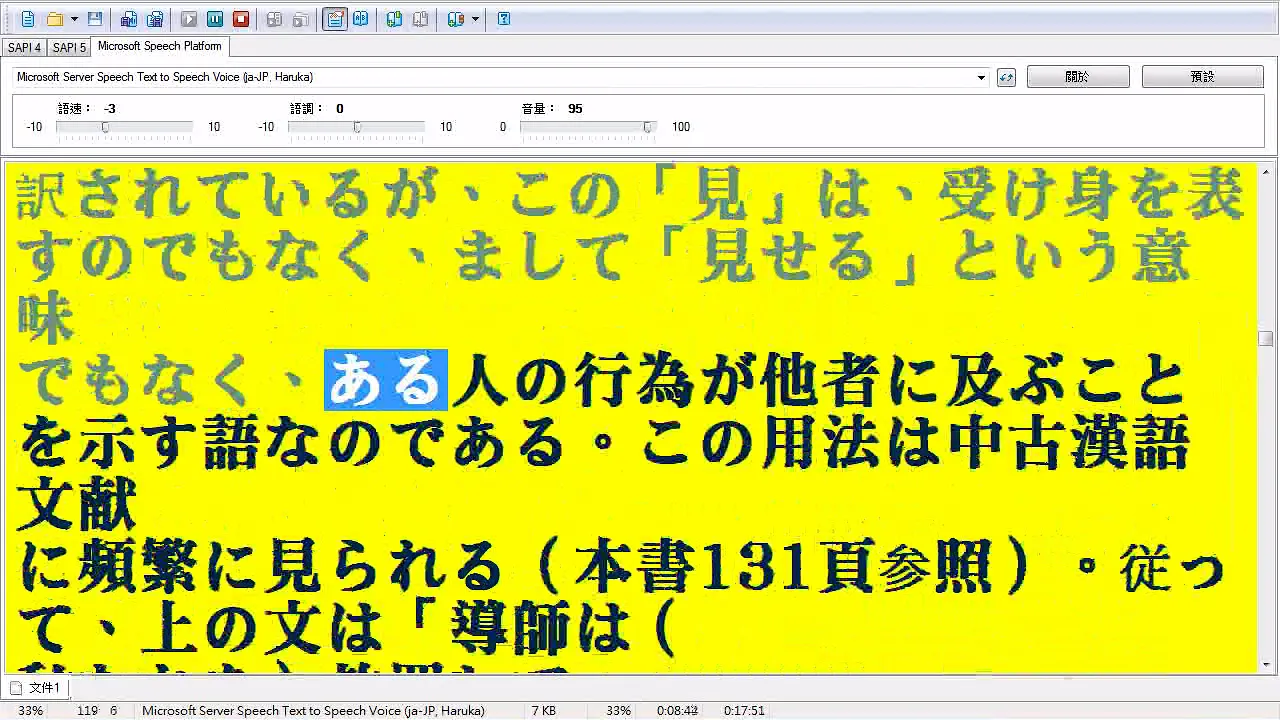1280x720 pixels.
Task: Stop the speech with the red button
Action: click(x=241, y=19)
